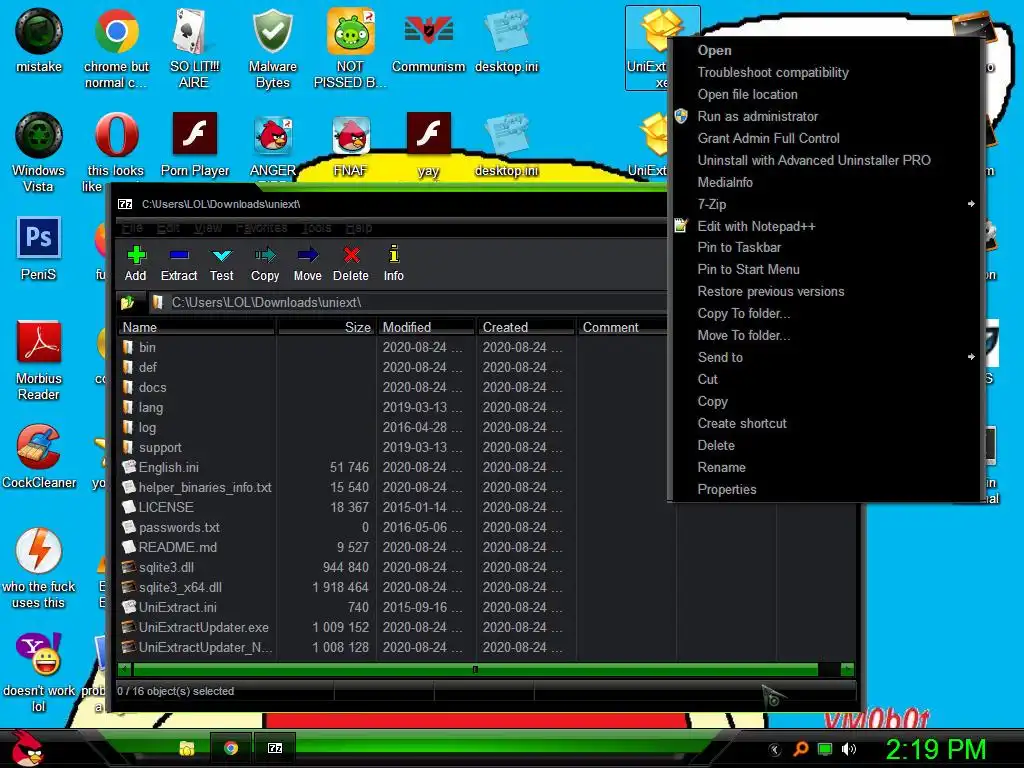Choose Troubleshoot compatibility
Viewport: 1024px width, 768px height.
pyautogui.click(x=825, y=72)
